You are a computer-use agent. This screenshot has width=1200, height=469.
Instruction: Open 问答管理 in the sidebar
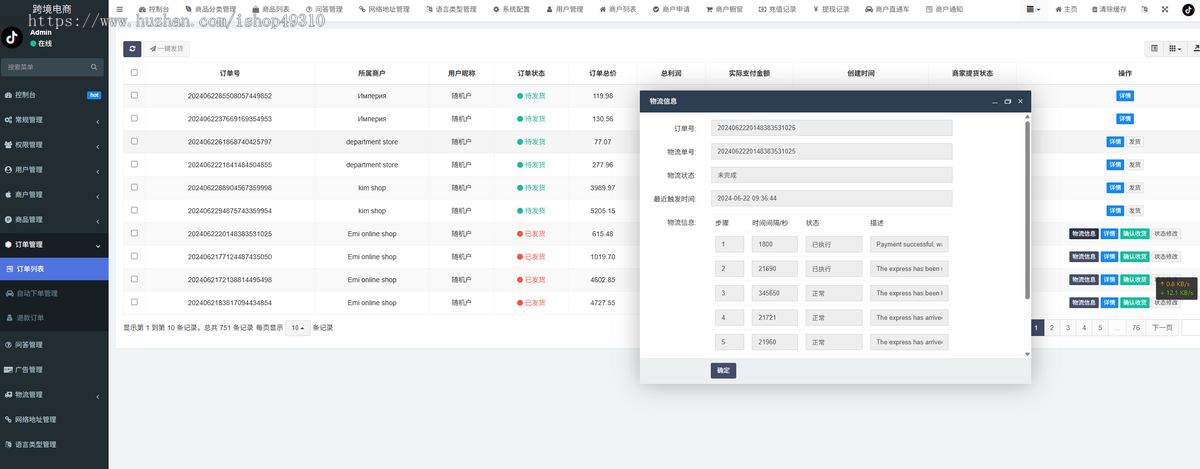(x=54, y=345)
